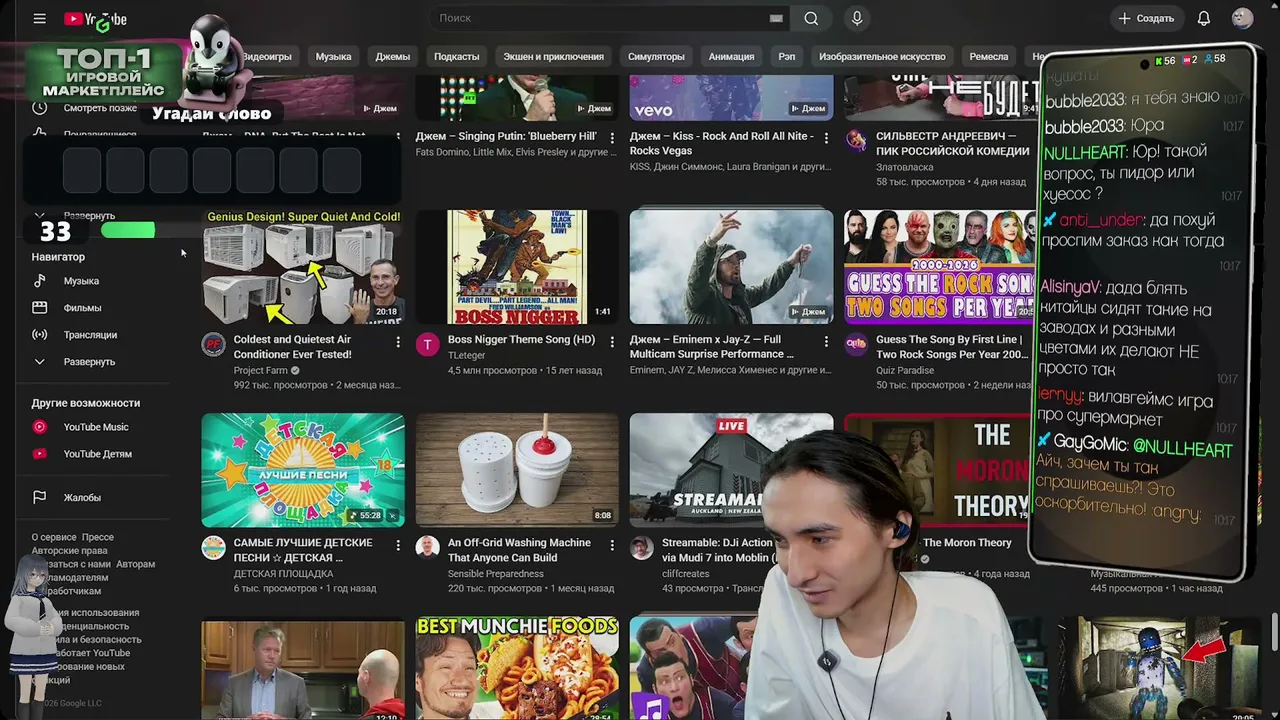Select the Изобразительное искусство chip
Viewport: 1280px width, 720px height.
click(x=882, y=57)
